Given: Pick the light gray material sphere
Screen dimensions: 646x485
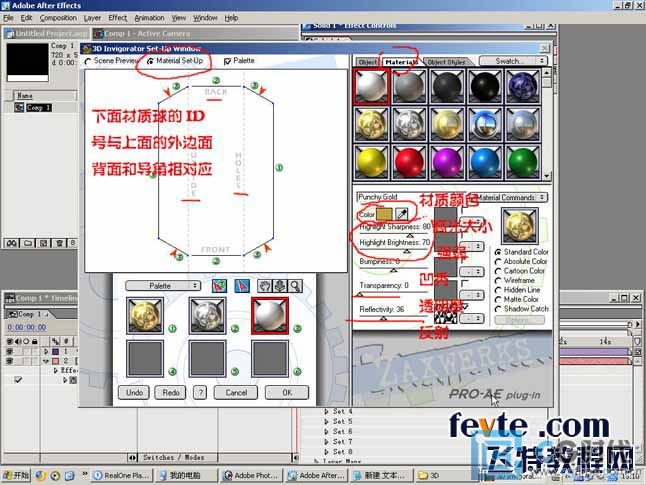Looking at the screenshot, I should coord(409,86).
